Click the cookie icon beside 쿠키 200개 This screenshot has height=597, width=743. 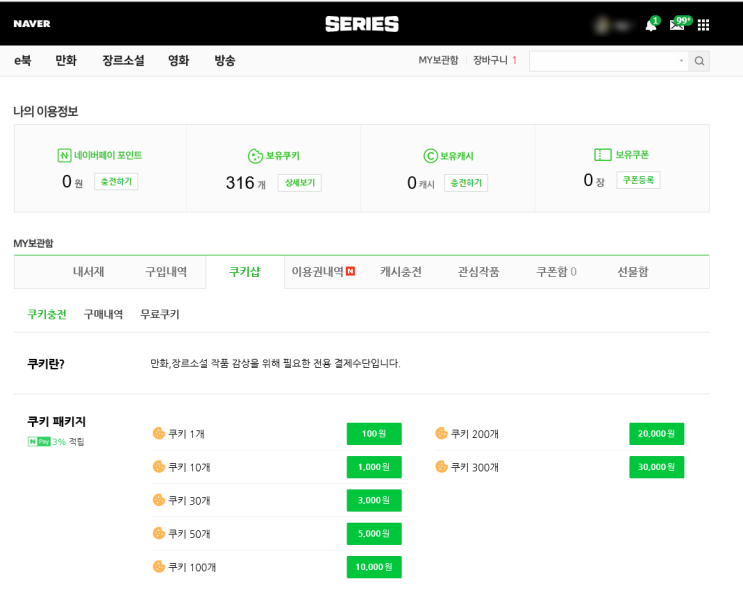click(x=441, y=433)
